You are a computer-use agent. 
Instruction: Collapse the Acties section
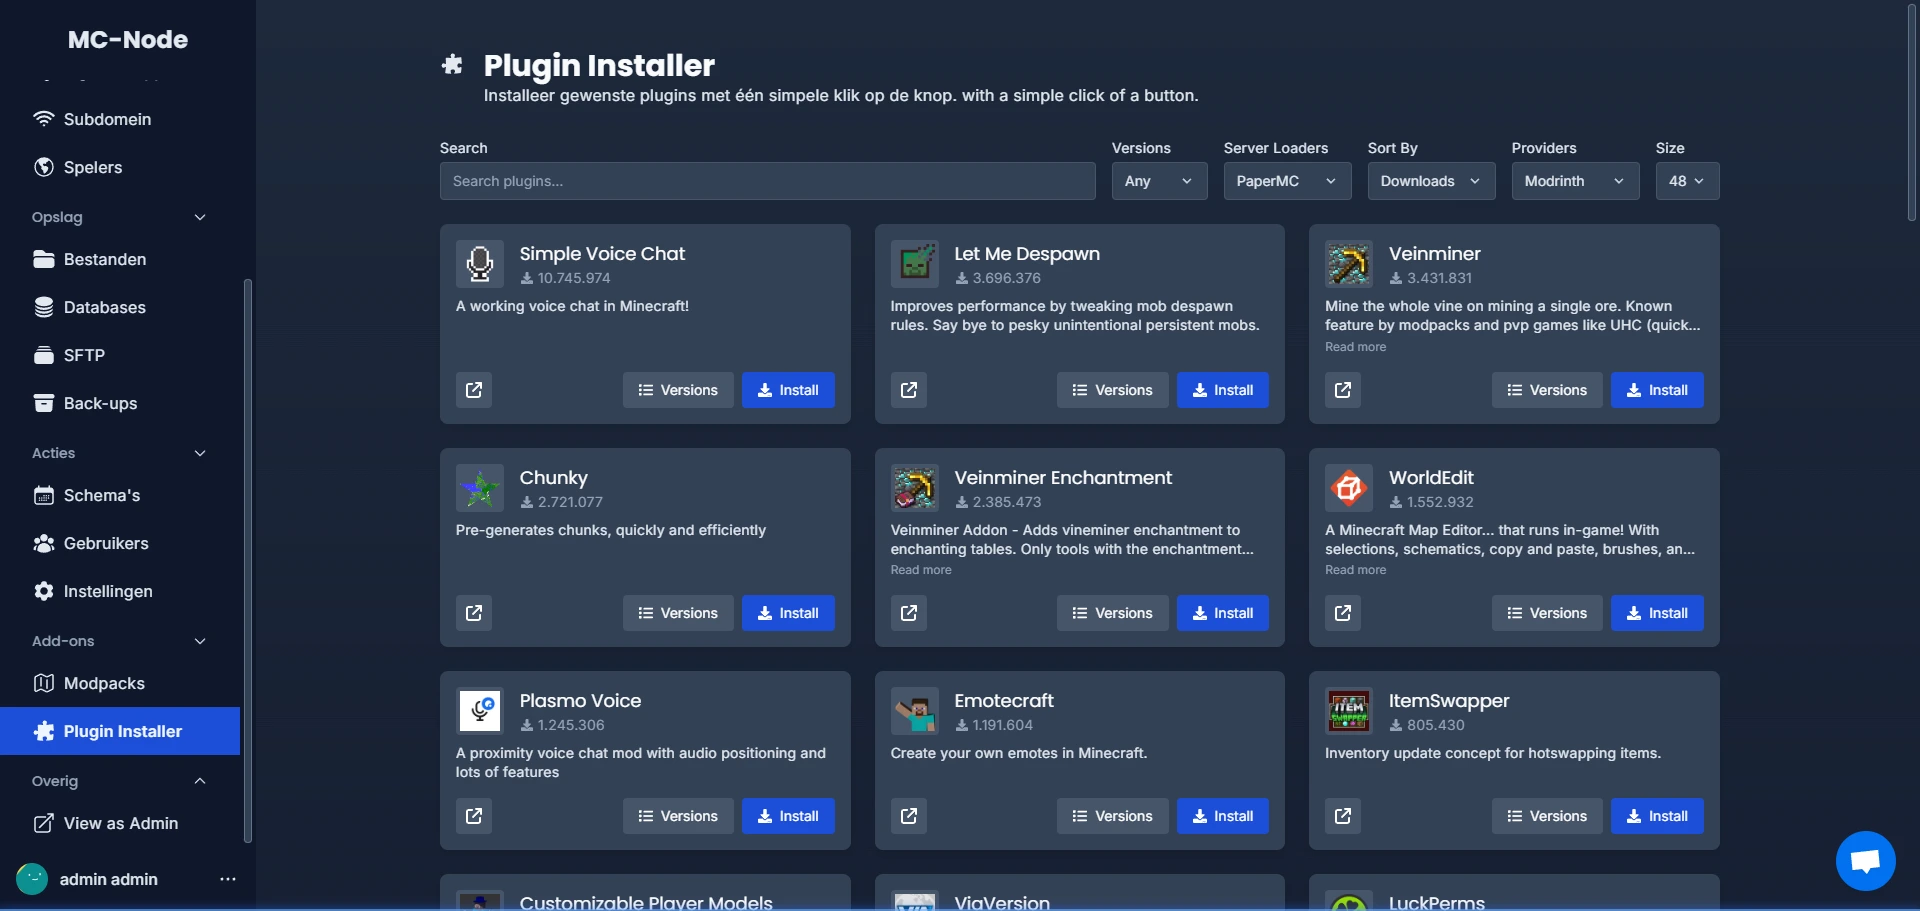click(x=200, y=453)
